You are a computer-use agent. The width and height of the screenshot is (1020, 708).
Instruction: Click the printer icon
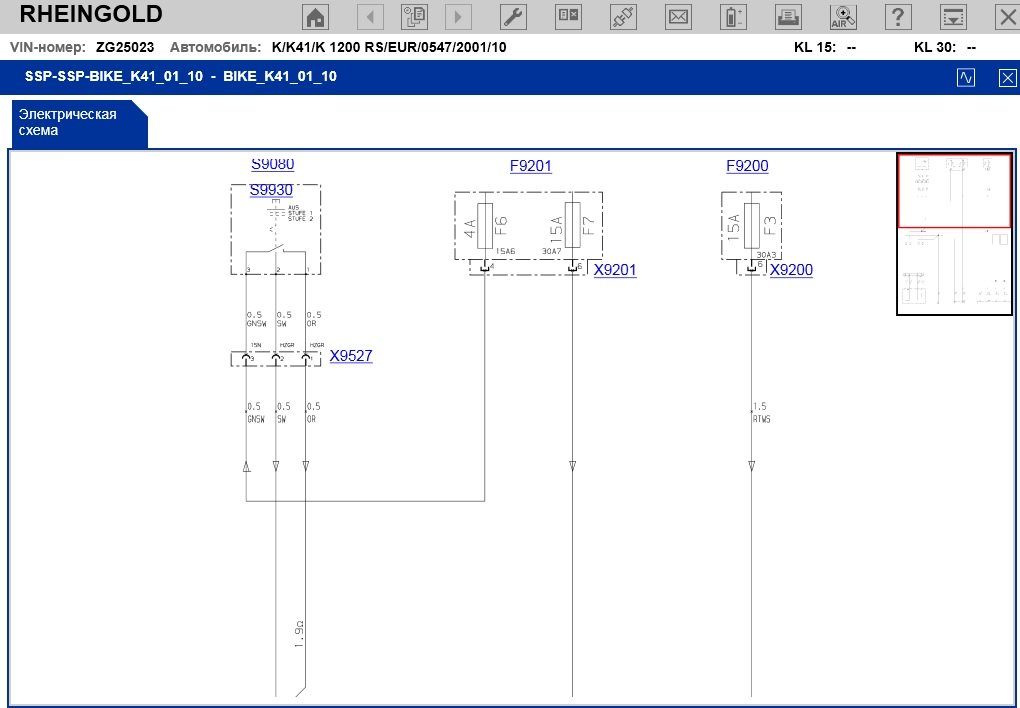pos(789,17)
